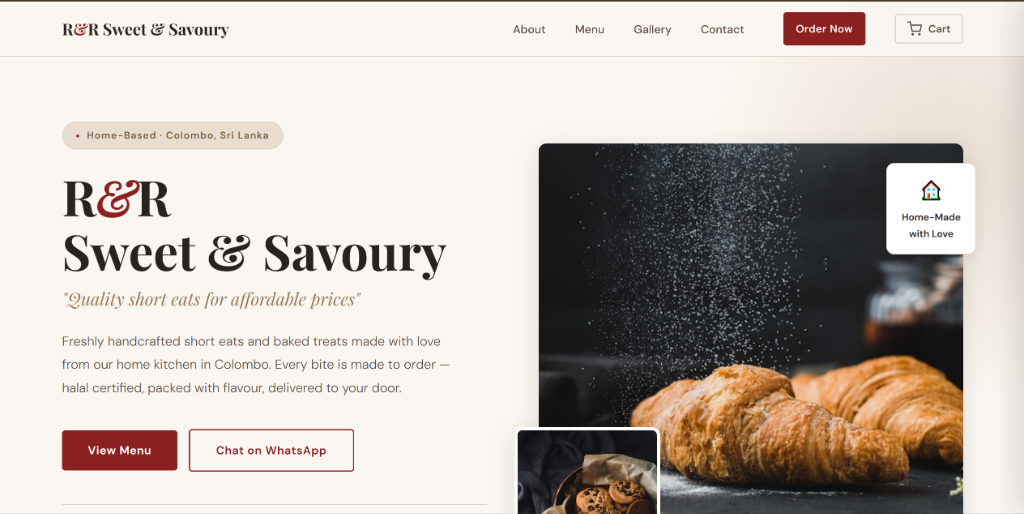Click the Home-Based Colombo, Sri Lanka badge

[x=172, y=135]
